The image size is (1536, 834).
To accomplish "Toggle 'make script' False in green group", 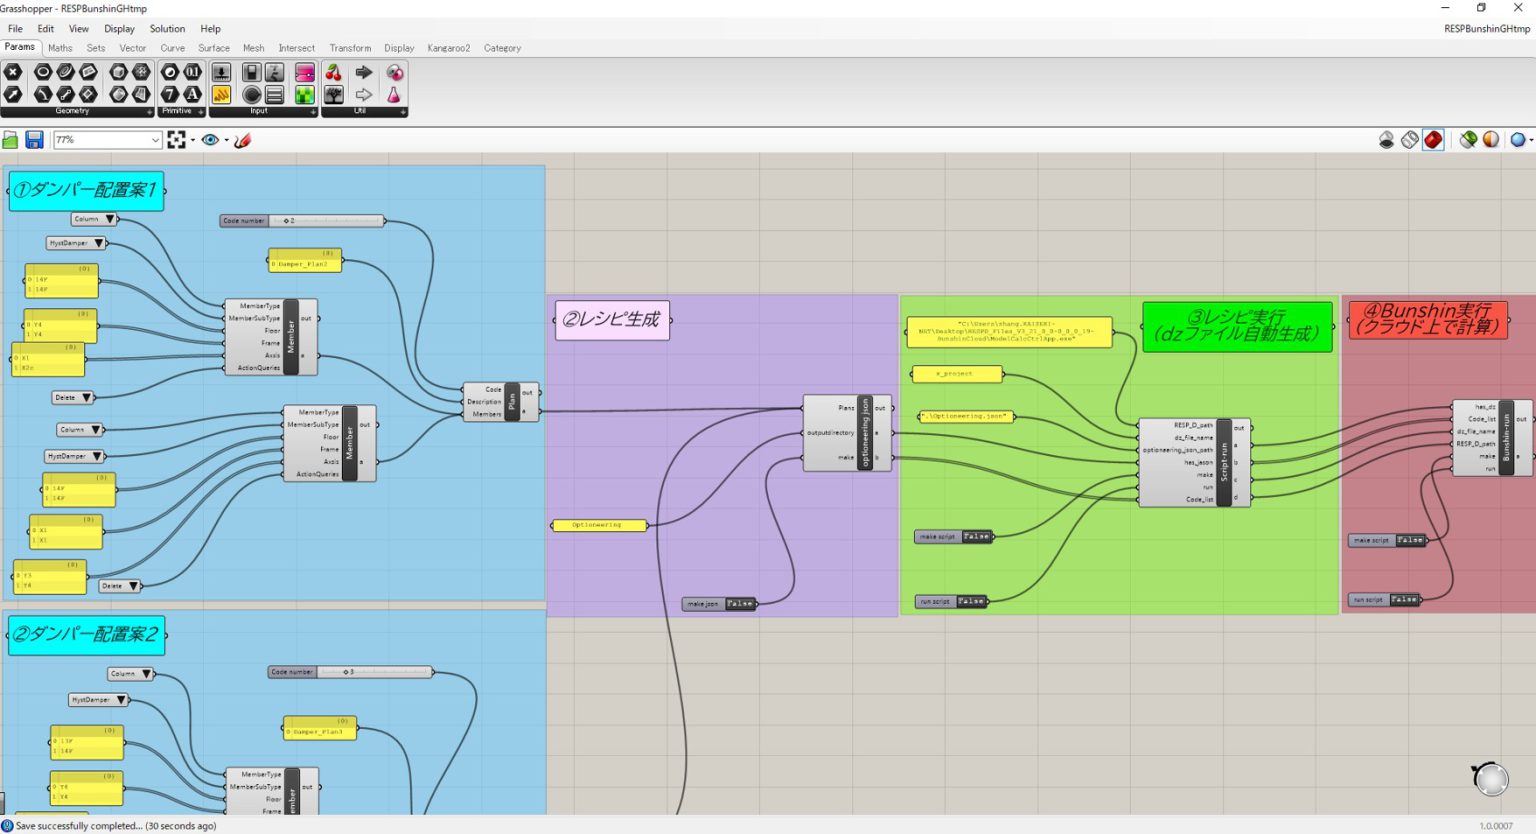I will tap(976, 537).
